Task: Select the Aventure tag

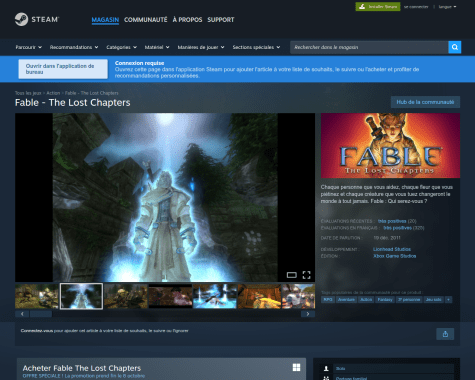Action: pyautogui.click(x=346, y=300)
